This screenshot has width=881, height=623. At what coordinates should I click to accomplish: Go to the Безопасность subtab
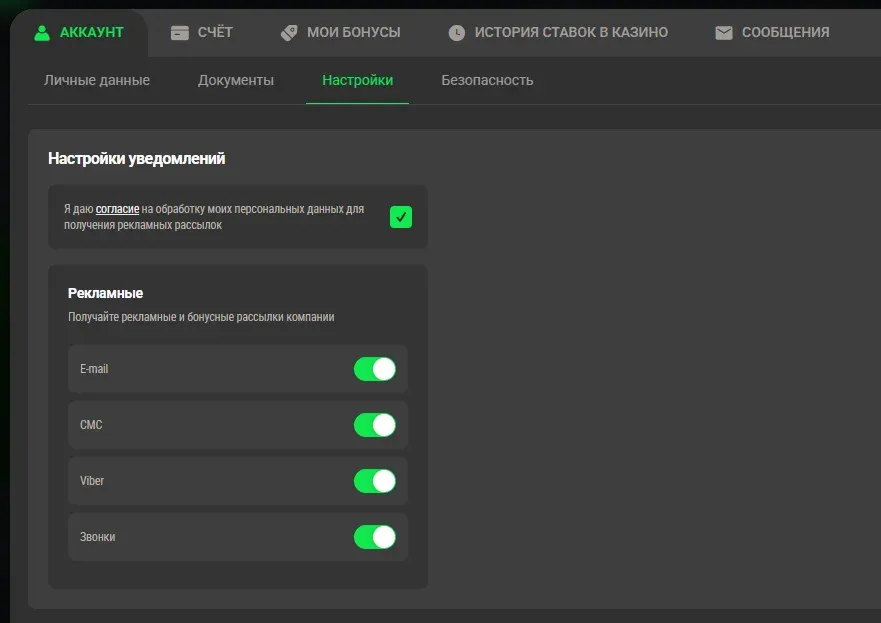(487, 80)
